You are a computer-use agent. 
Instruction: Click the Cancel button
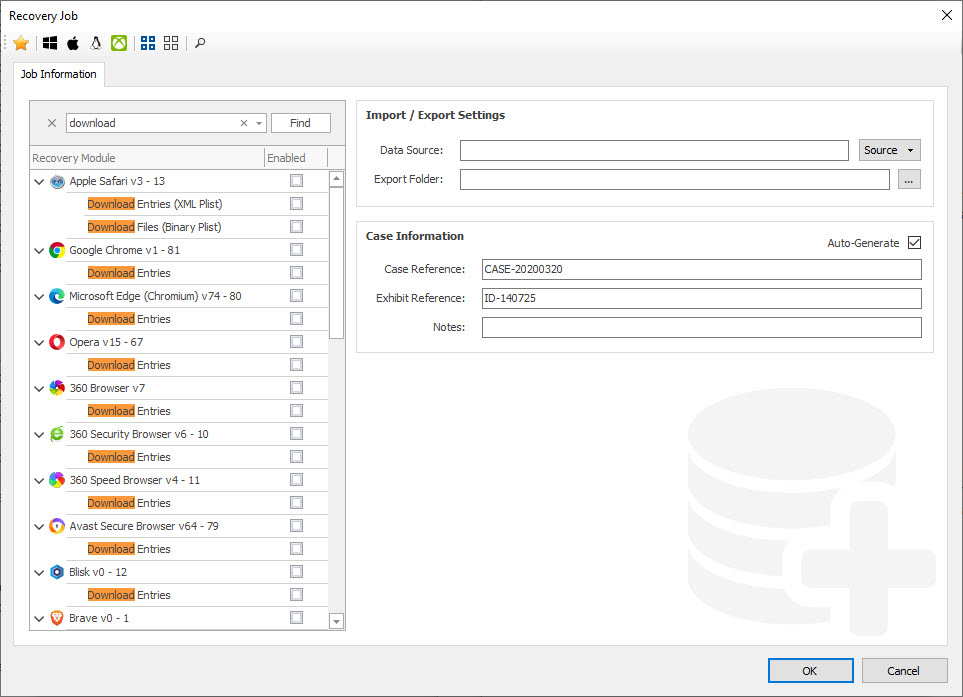tap(903, 671)
